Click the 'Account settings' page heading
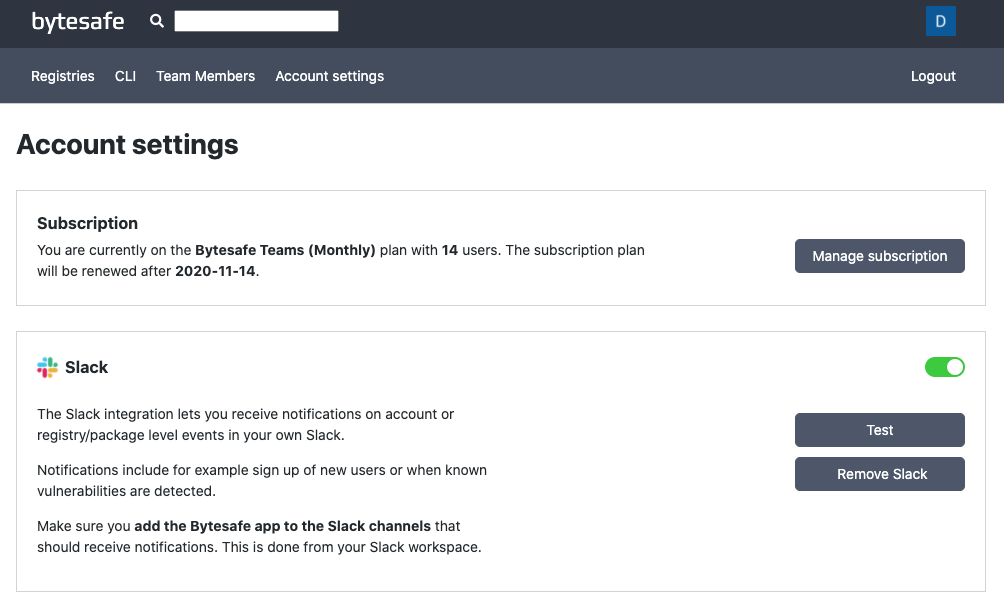Viewport: 1004px width, 604px height. pos(127,145)
